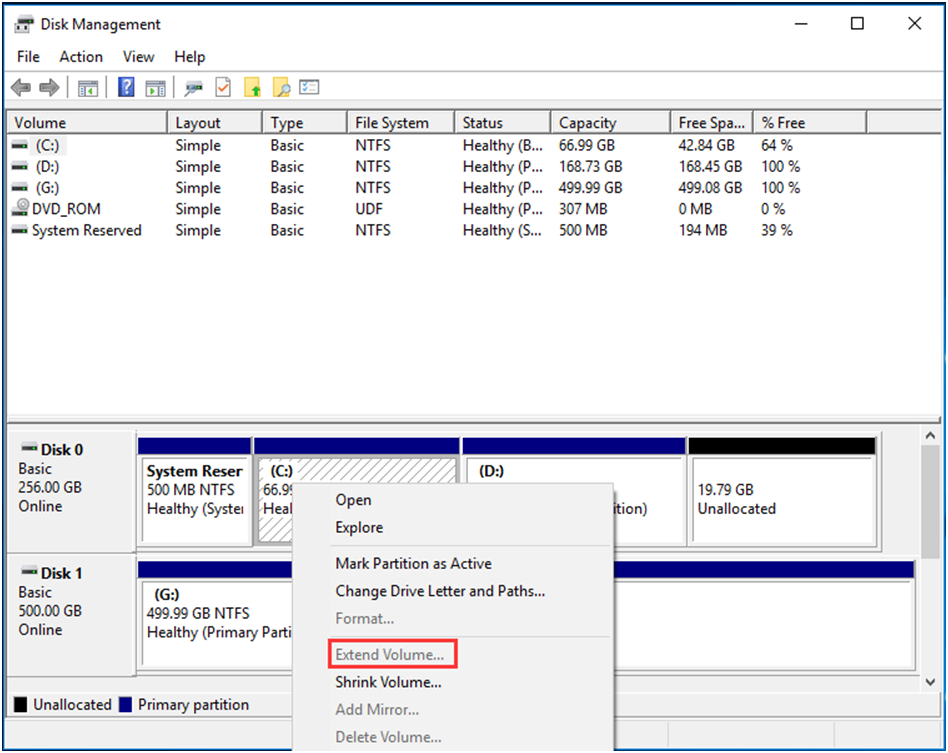Image resolution: width=948 pixels, height=753 pixels.
Task: Toggle the Show/Hide Action Pane icon
Action: click(x=155, y=88)
